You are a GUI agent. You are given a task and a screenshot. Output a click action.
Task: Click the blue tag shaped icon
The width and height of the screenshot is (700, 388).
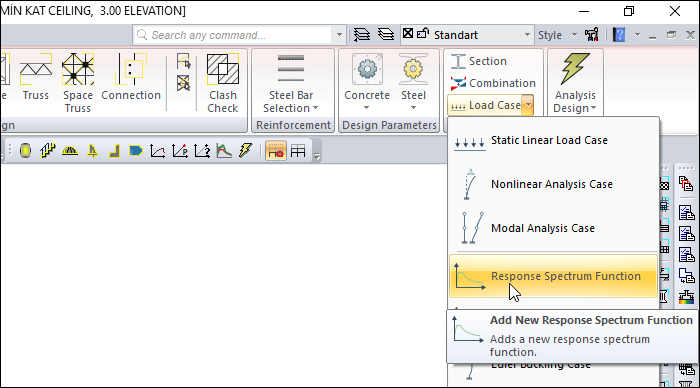[136, 151]
